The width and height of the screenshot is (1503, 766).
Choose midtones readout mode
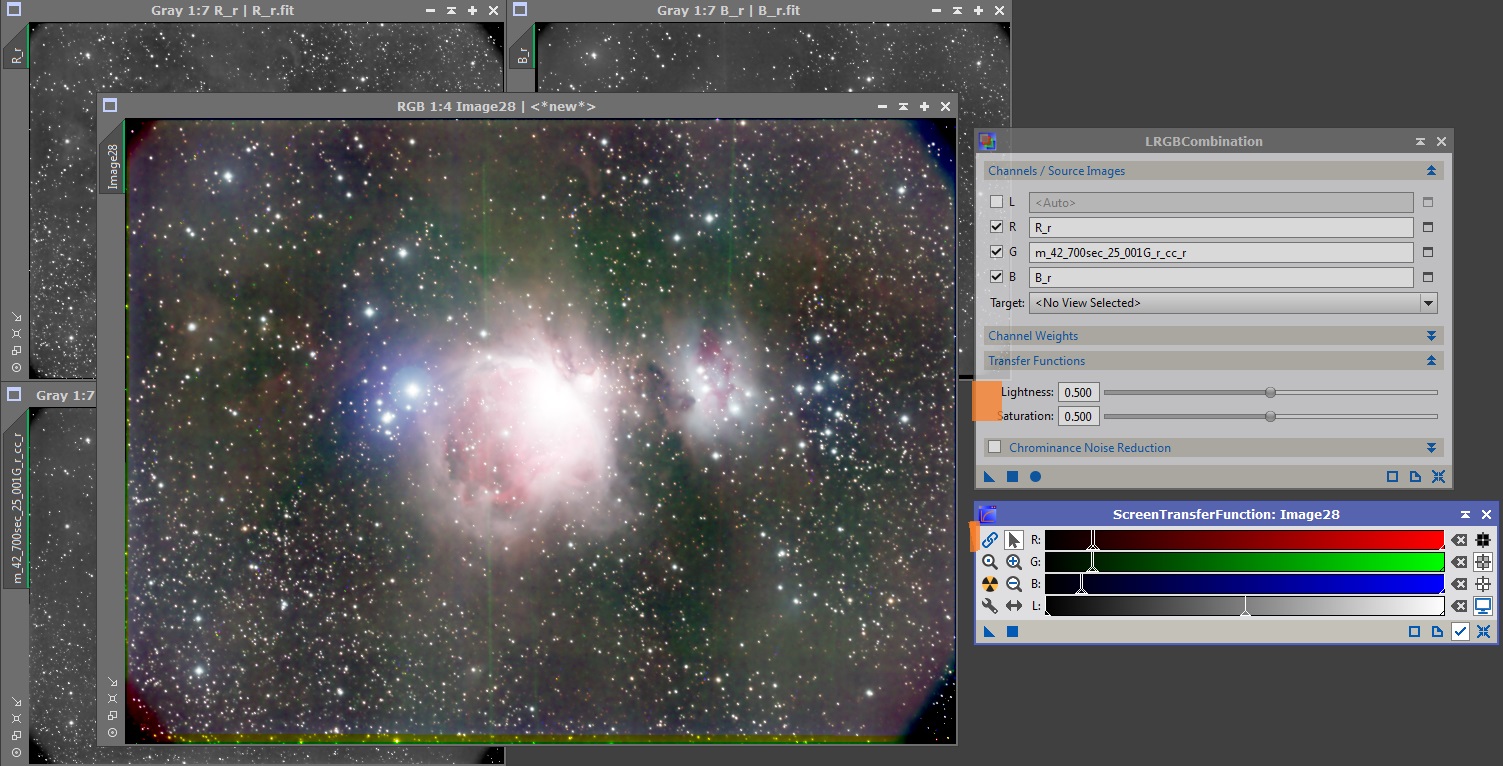[1483, 562]
